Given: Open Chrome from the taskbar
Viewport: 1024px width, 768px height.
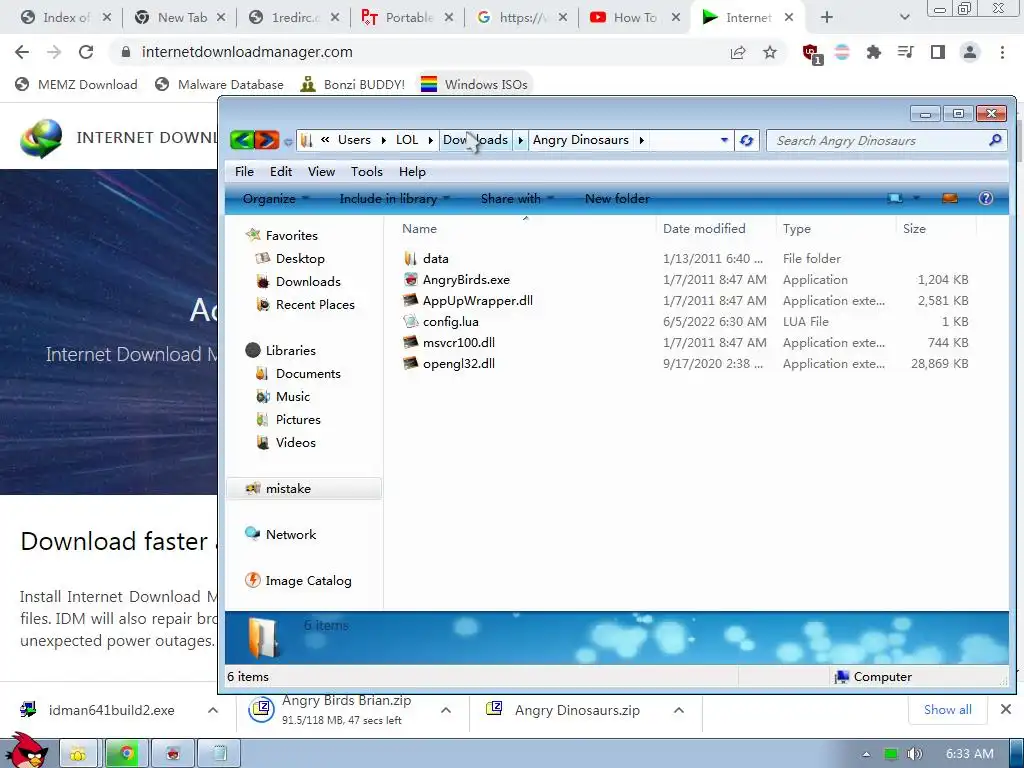Looking at the screenshot, I should point(127,754).
